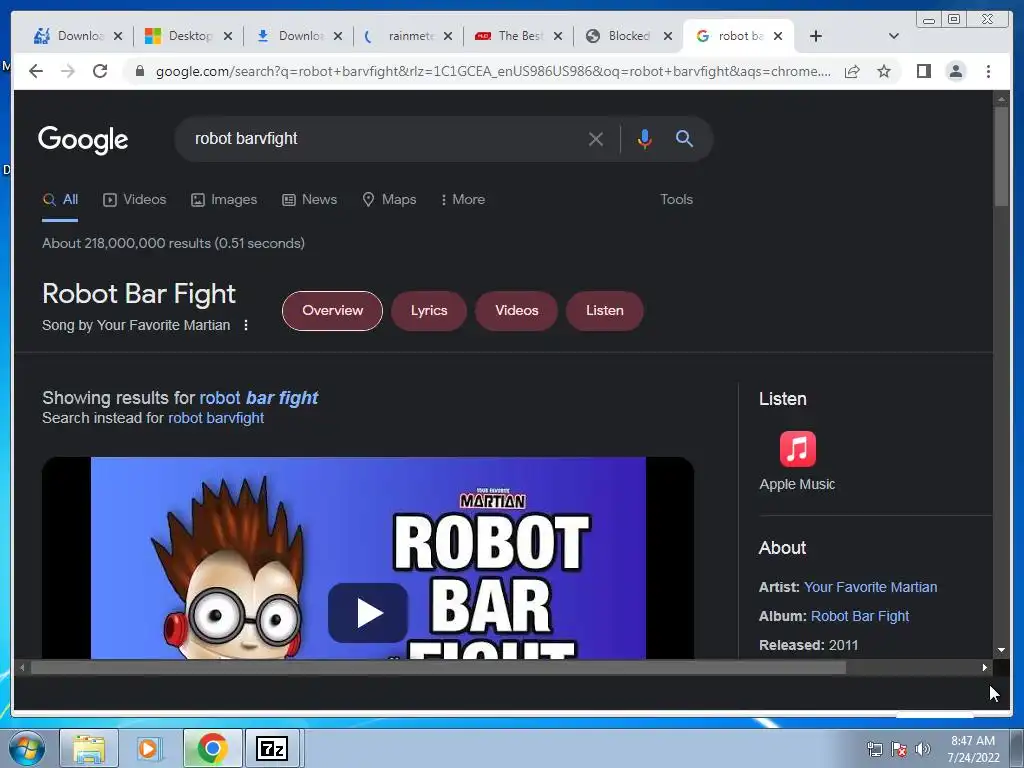Open Your Favorite Martian artist link
Viewport: 1024px width, 768px height.
[x=871, y=587]
